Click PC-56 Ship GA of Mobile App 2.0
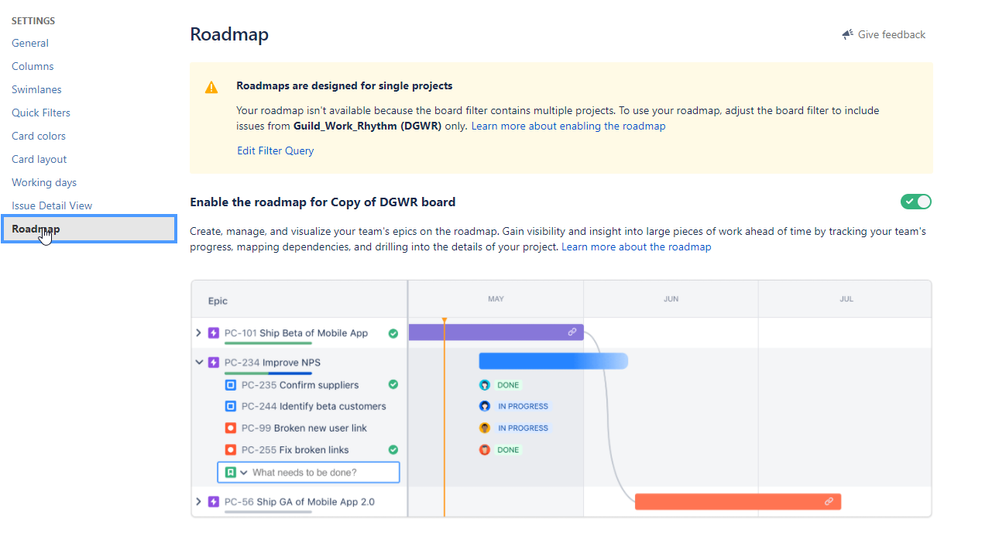999x548 pixels. (x=299, y=502)
